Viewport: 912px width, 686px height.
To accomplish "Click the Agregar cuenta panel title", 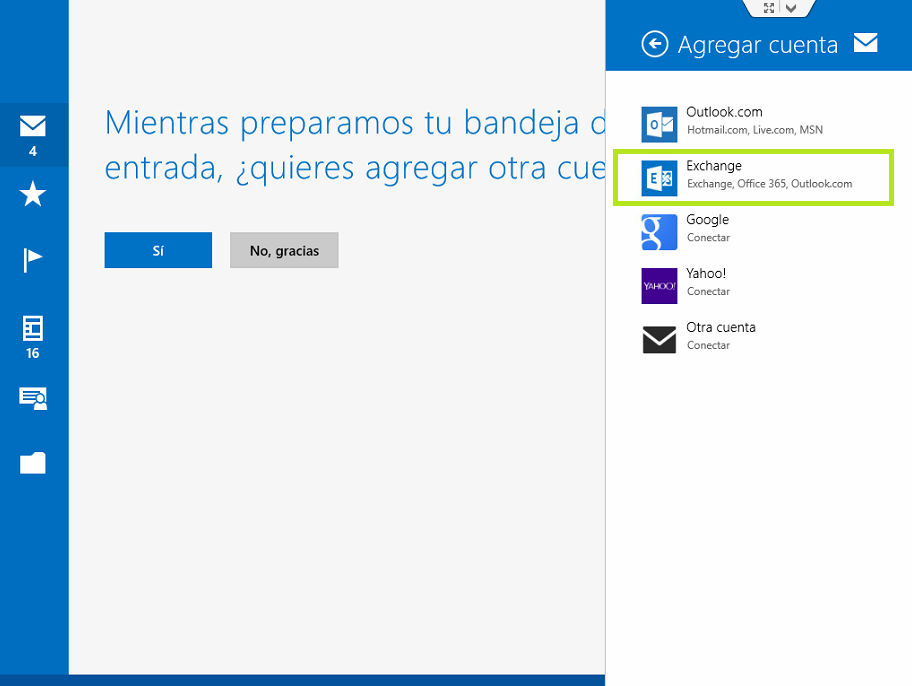I will click(x=758, y=45).
